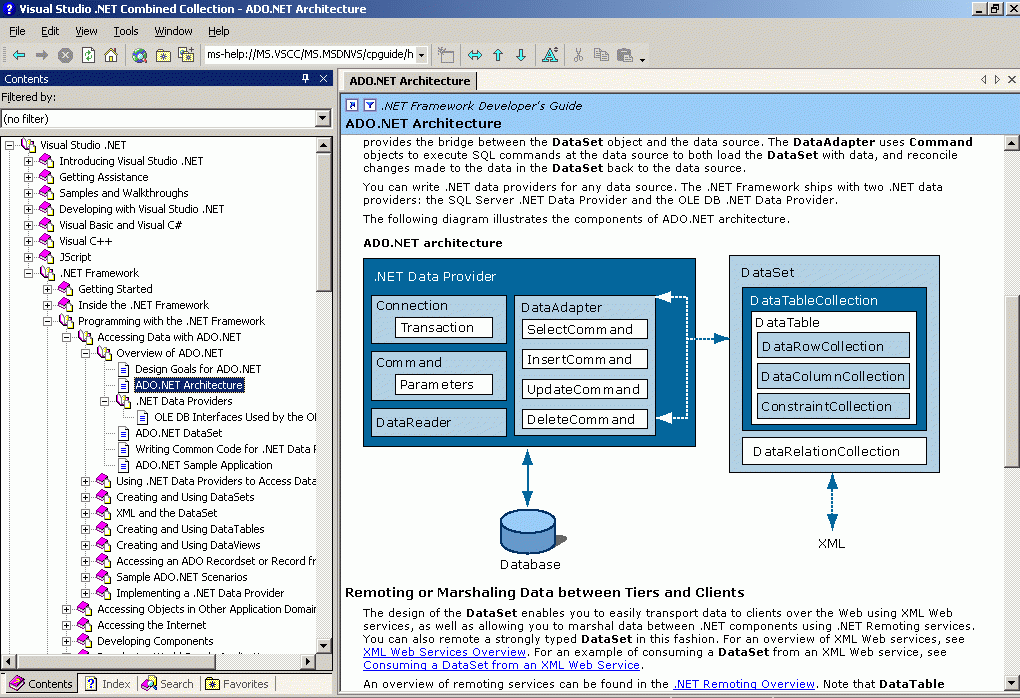Select Accessing the Internet tree item
Viewport: 1020px width, 698px height.
[152, 625]
